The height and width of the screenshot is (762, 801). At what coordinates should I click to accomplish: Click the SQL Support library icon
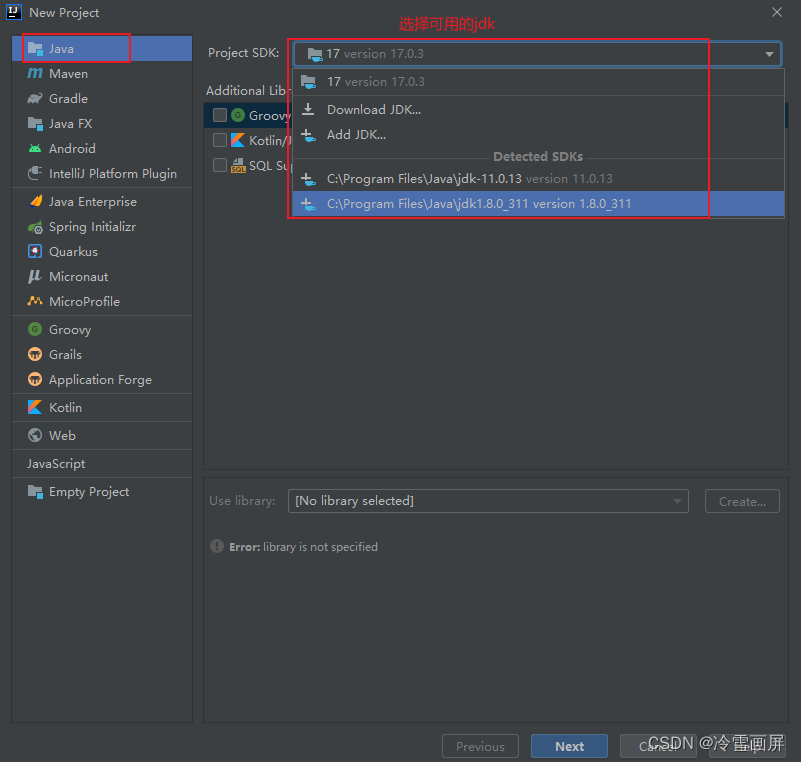(238, 165)
